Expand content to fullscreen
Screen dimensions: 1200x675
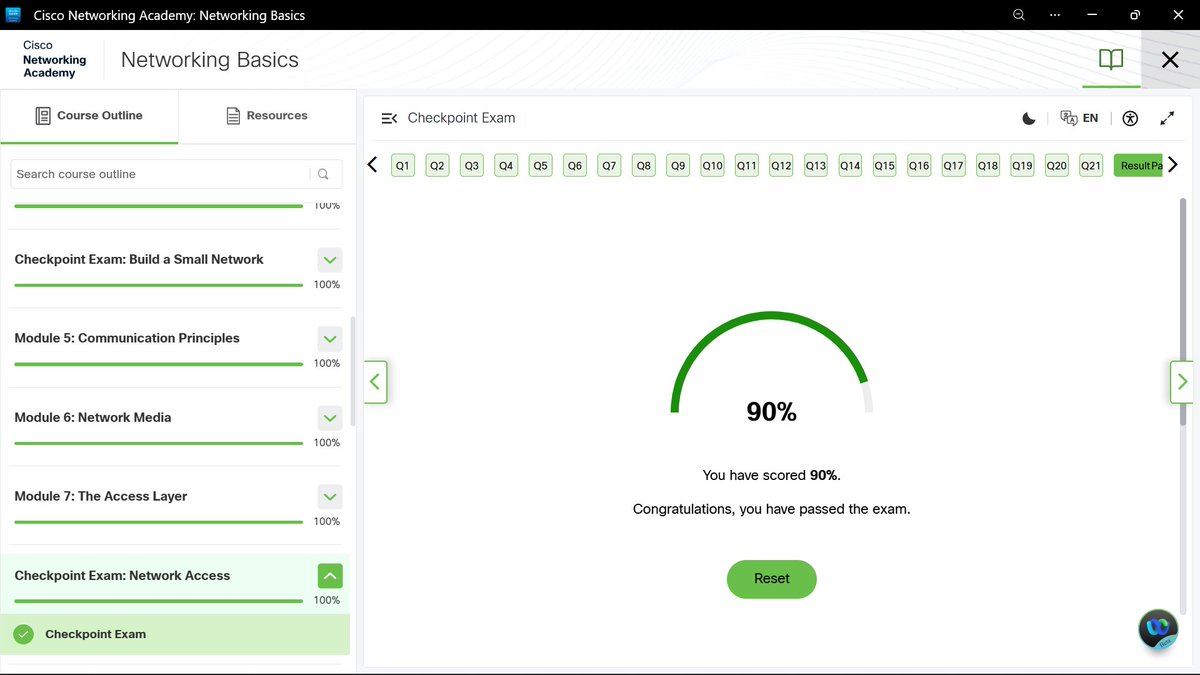pos(1167,118)
